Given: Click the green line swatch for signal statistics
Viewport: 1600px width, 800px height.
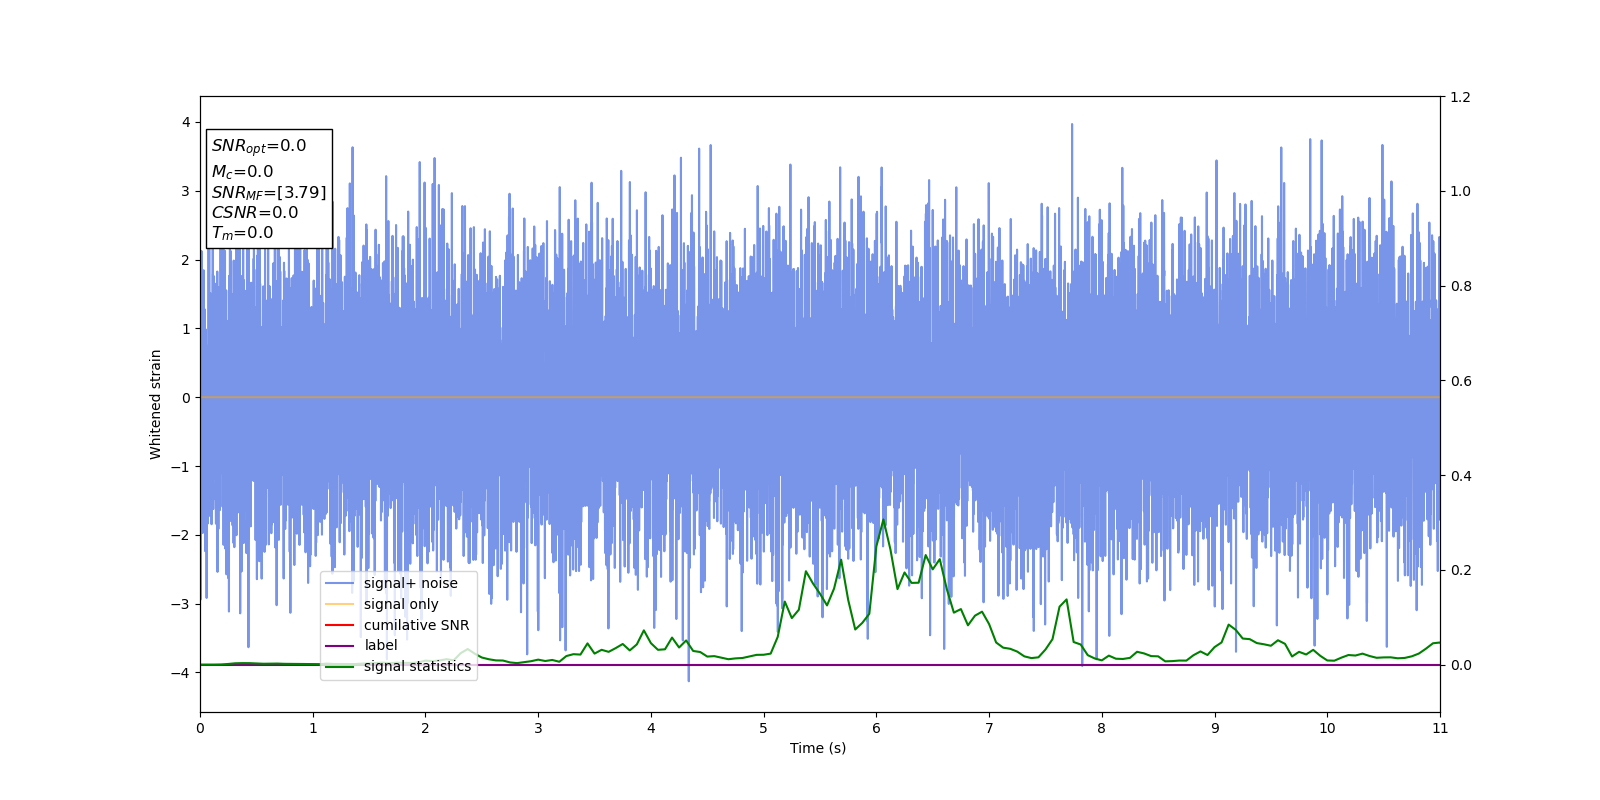Looking at the screenshot, I should 340,667.
